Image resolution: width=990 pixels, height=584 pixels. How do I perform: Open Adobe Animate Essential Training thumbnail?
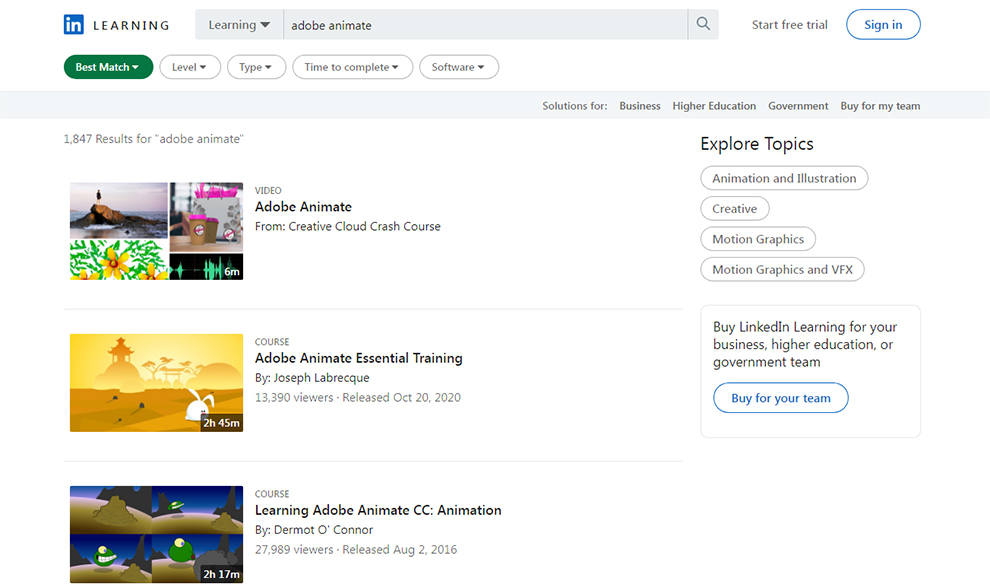point(157,383)
